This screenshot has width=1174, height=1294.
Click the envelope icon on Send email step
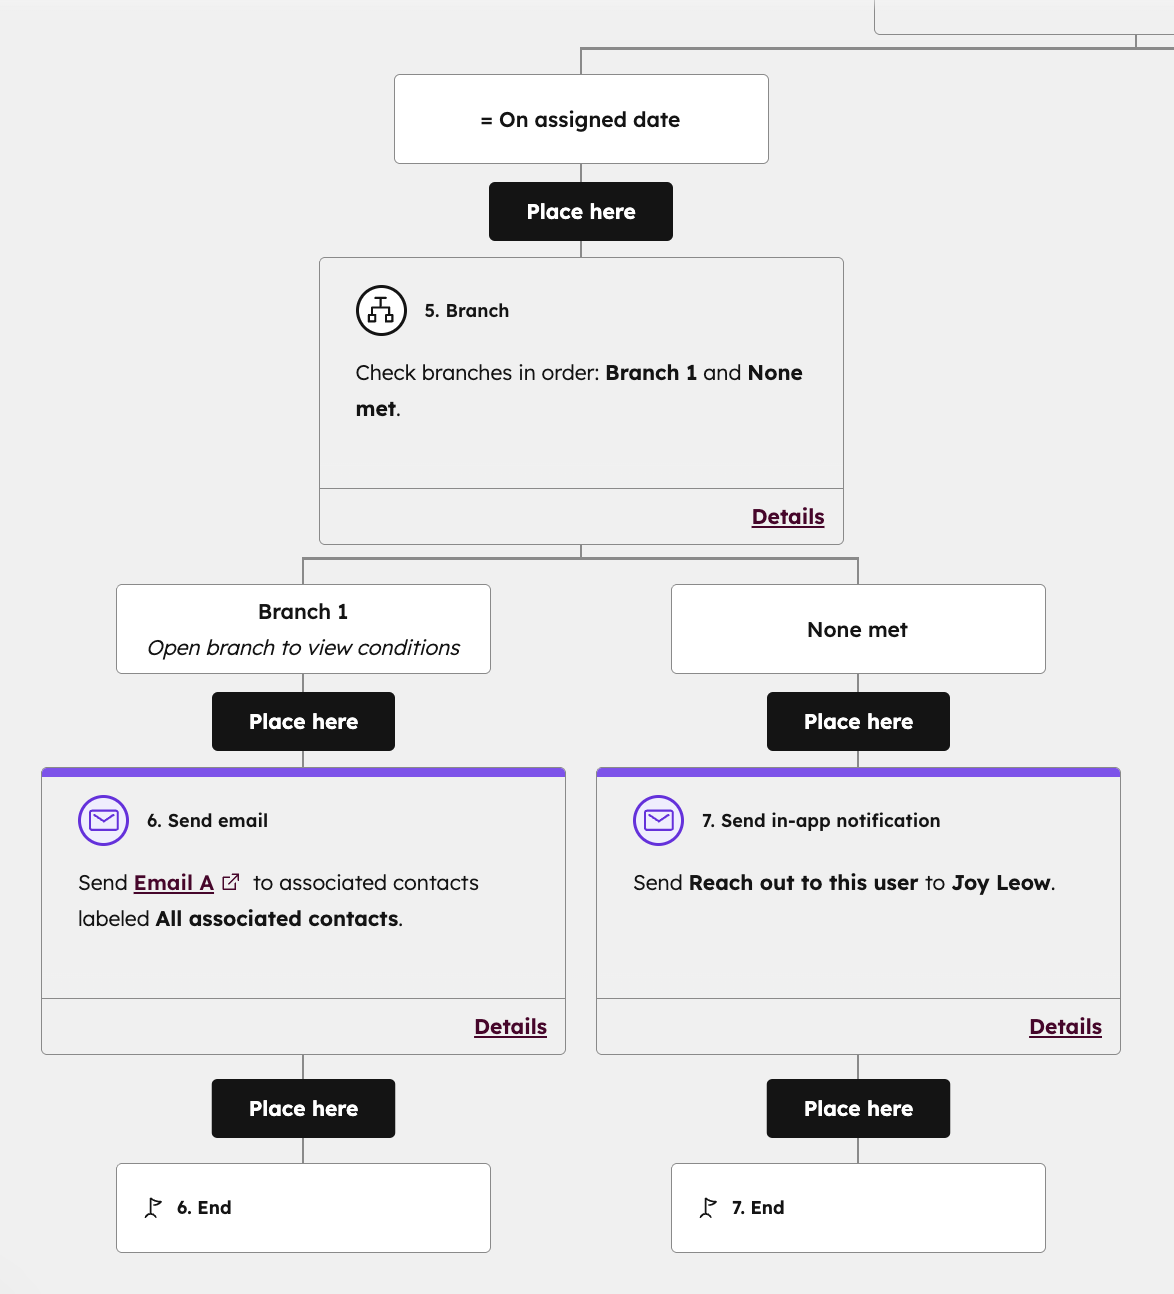tap(103, 820)
